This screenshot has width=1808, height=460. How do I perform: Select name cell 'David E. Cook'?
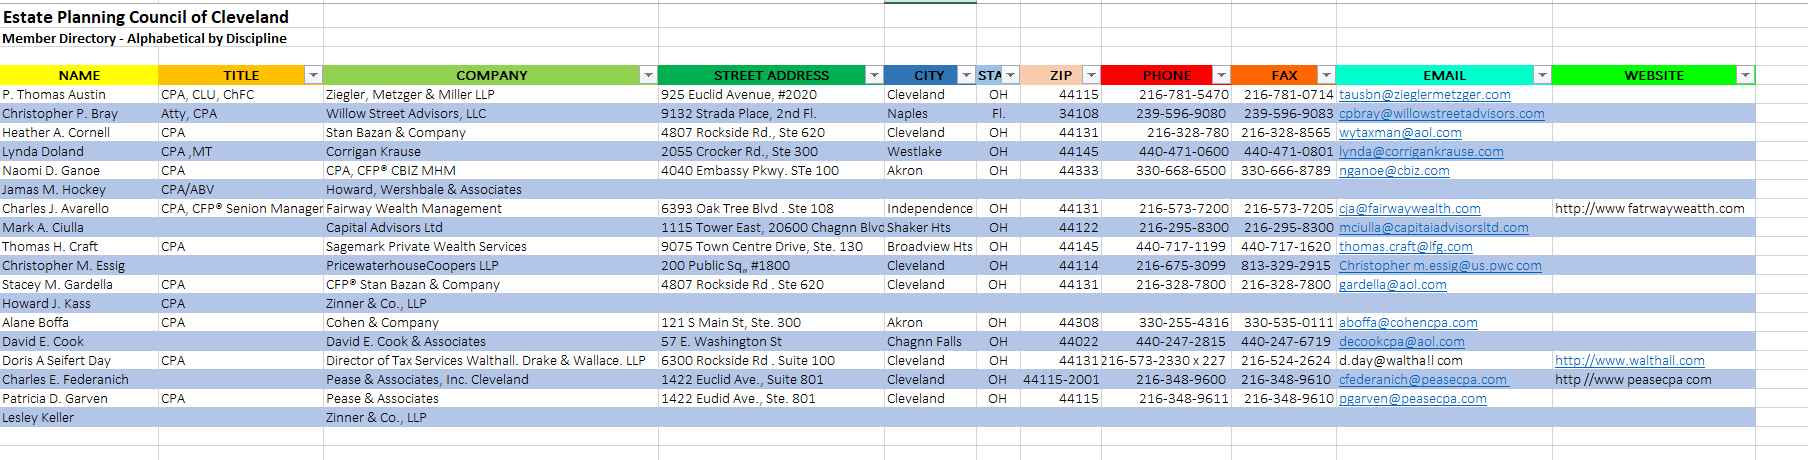tap(79, 342)
